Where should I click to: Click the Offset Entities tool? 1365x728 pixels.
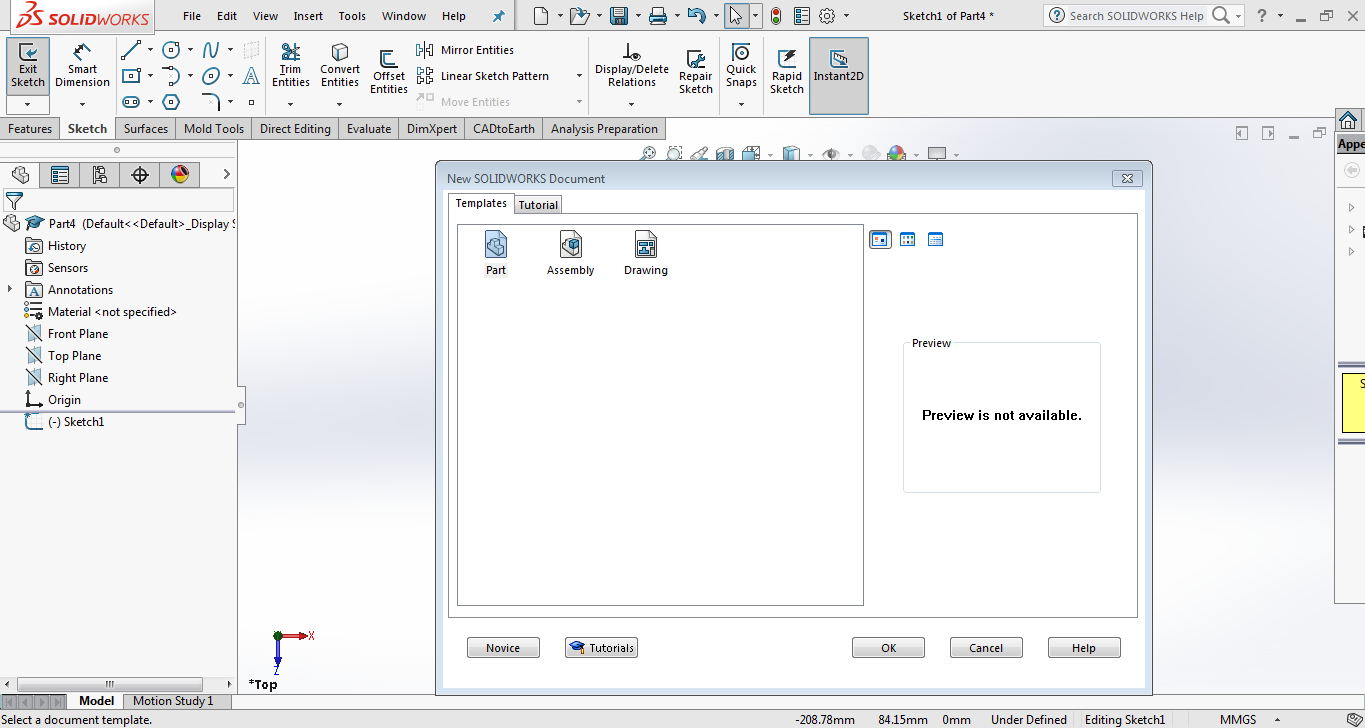point(389,72)
